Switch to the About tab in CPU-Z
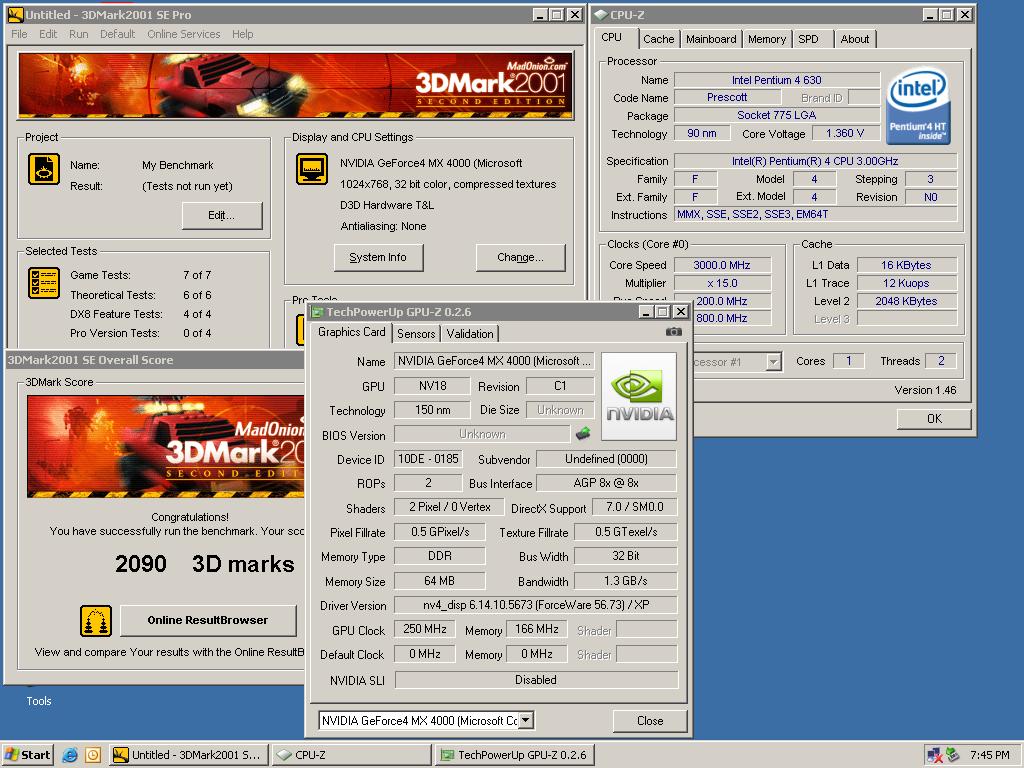This screenshot has height=768, width=1024. [x=855, y=39]
